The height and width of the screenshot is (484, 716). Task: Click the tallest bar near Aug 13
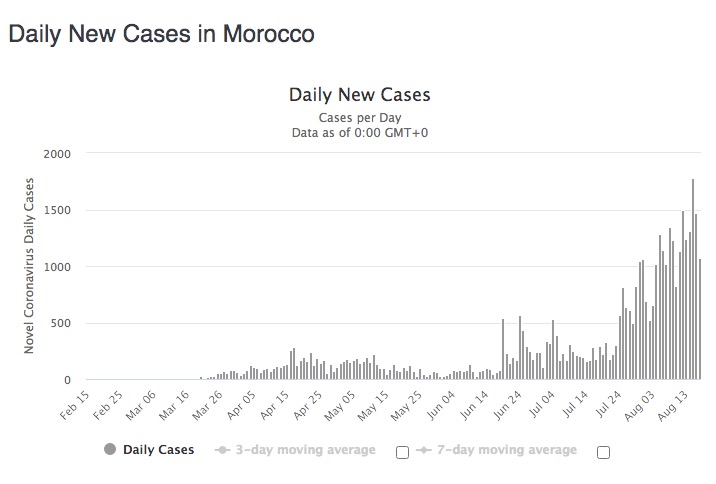693,280
